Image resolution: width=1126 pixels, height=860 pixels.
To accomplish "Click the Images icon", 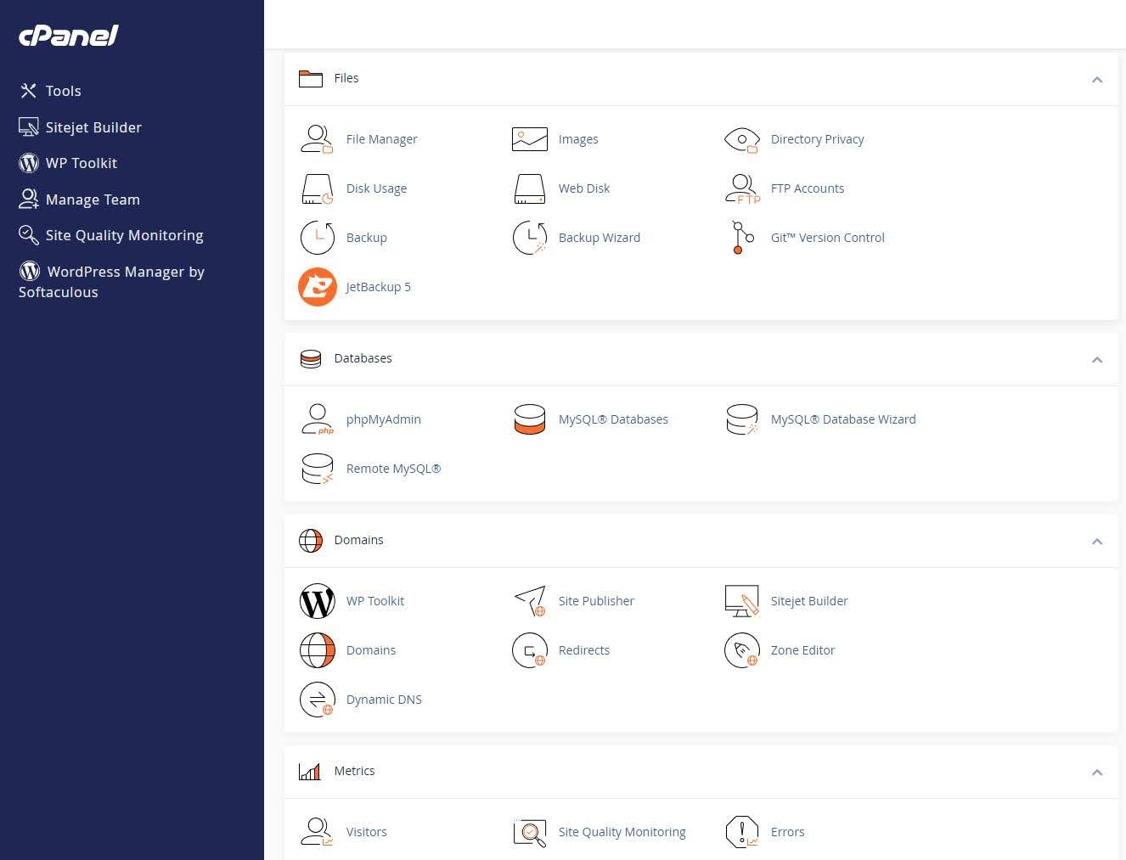I will [529, 139].
